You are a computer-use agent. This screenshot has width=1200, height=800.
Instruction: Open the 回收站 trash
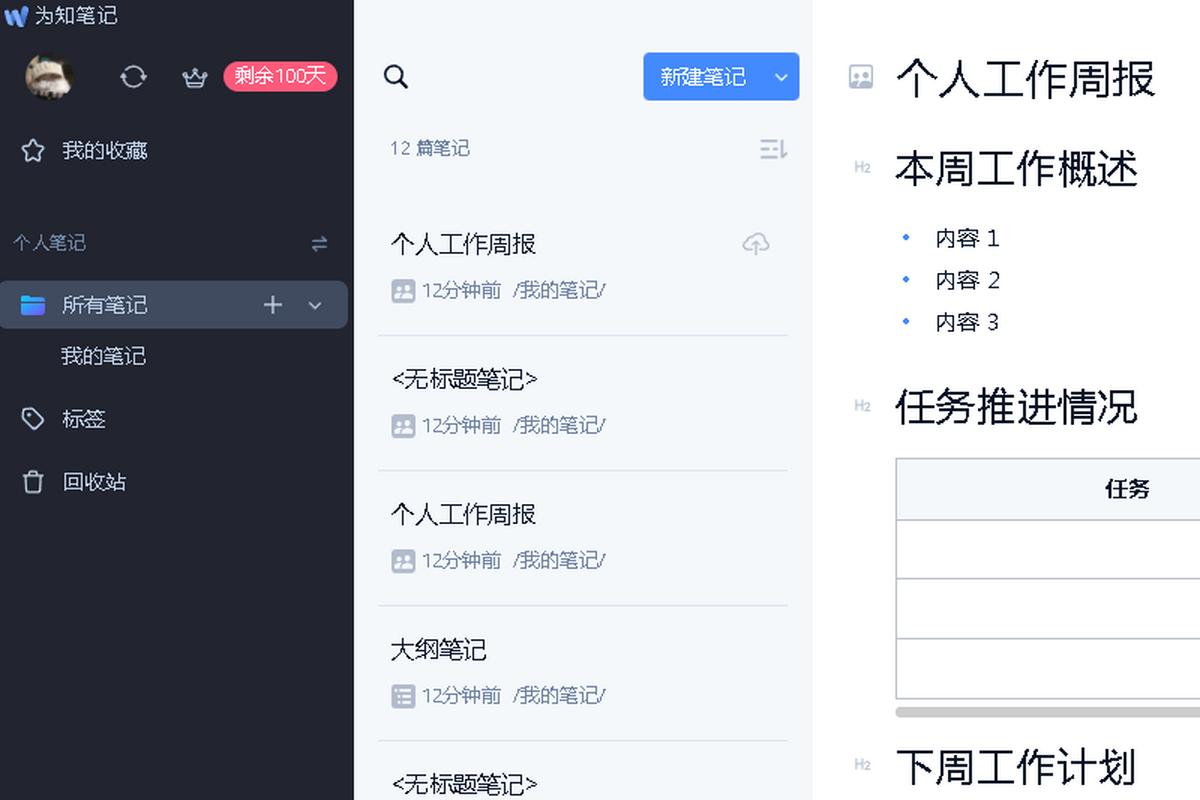point(94,482)
